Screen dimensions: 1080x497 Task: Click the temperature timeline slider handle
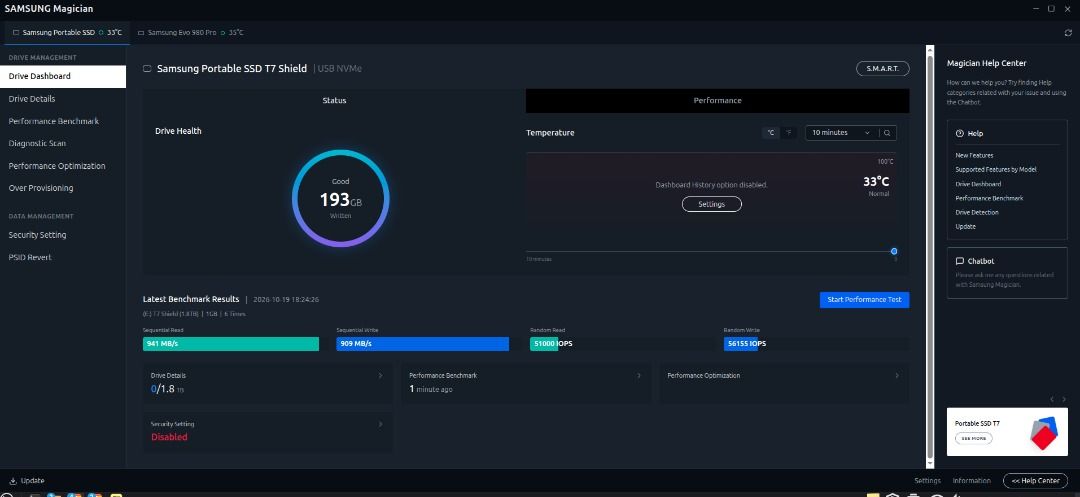click(894, 251)
